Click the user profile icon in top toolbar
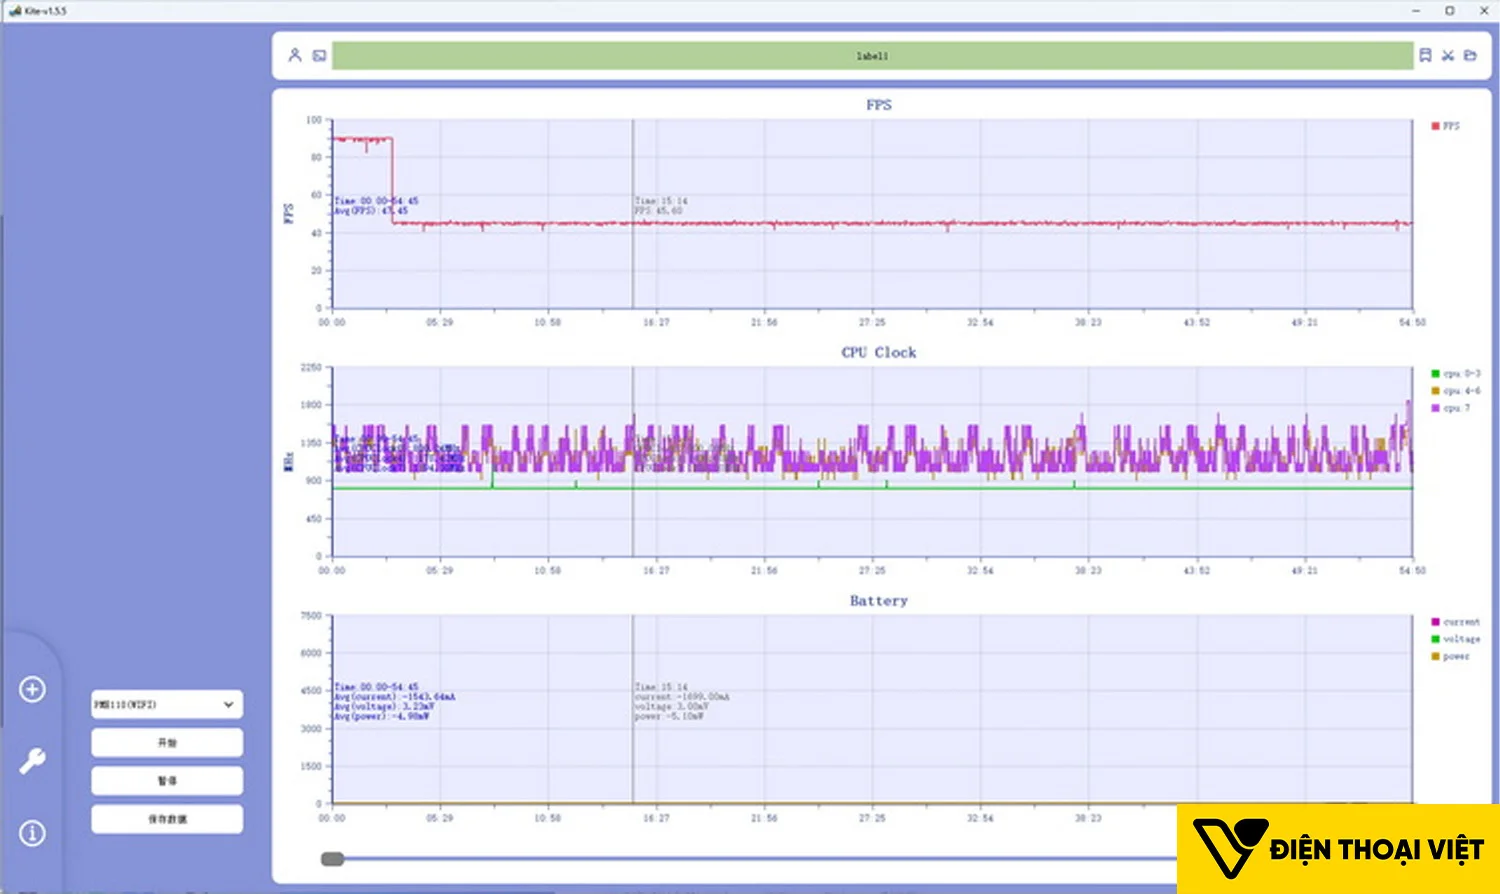 pyautogui.click(x=295, y=55)
